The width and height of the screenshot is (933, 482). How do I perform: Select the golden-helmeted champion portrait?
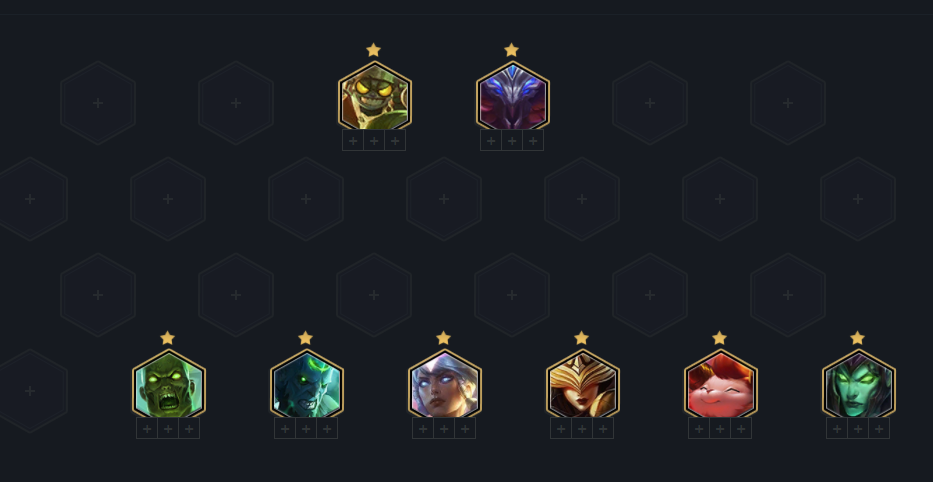[x=583, y=383]
